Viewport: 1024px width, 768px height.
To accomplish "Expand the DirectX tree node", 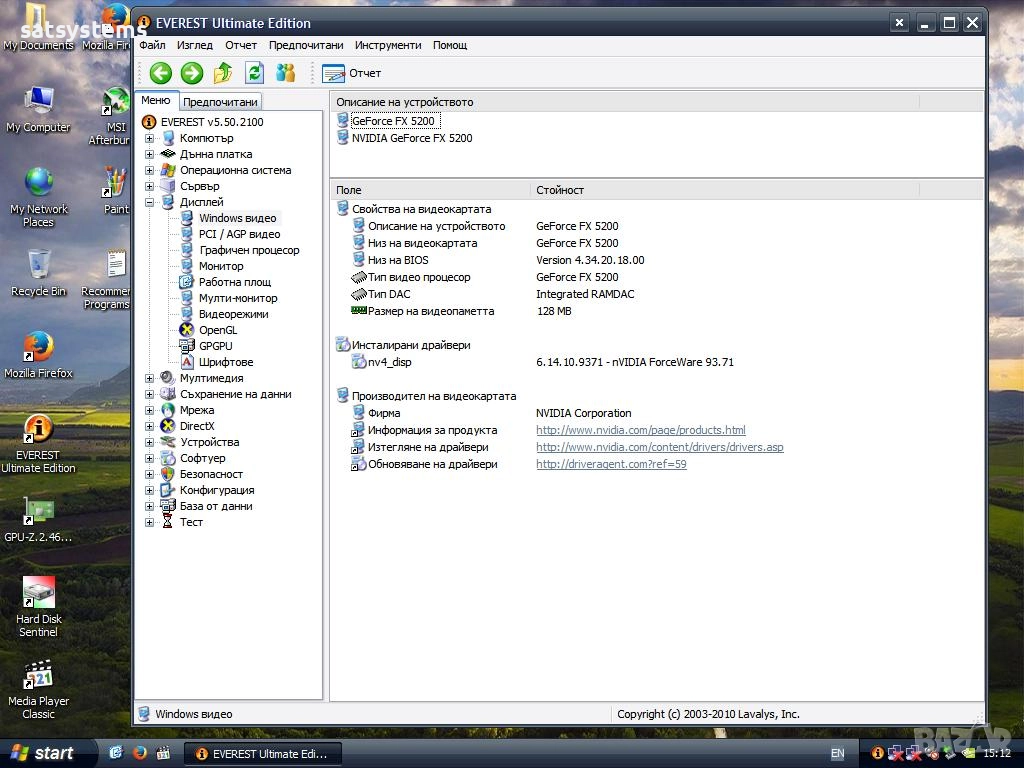I will 150,426.
